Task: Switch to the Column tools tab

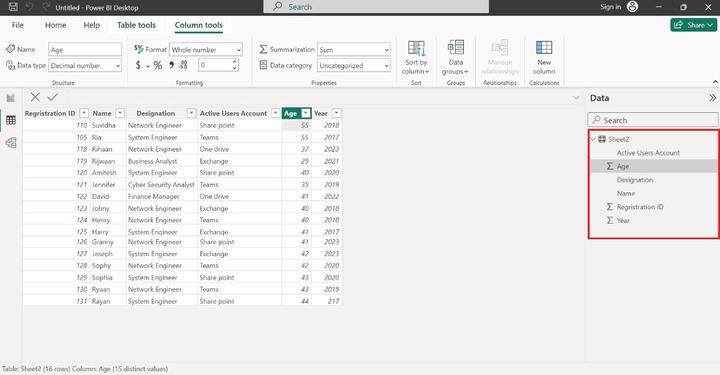Action: tap(198, 25)
